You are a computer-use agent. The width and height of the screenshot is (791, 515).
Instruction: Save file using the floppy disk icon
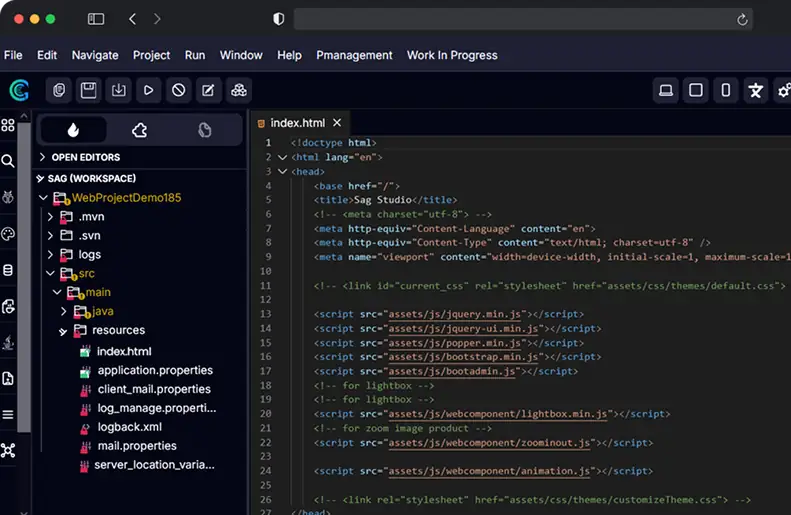pyautogui.click(x=88, y=90)
